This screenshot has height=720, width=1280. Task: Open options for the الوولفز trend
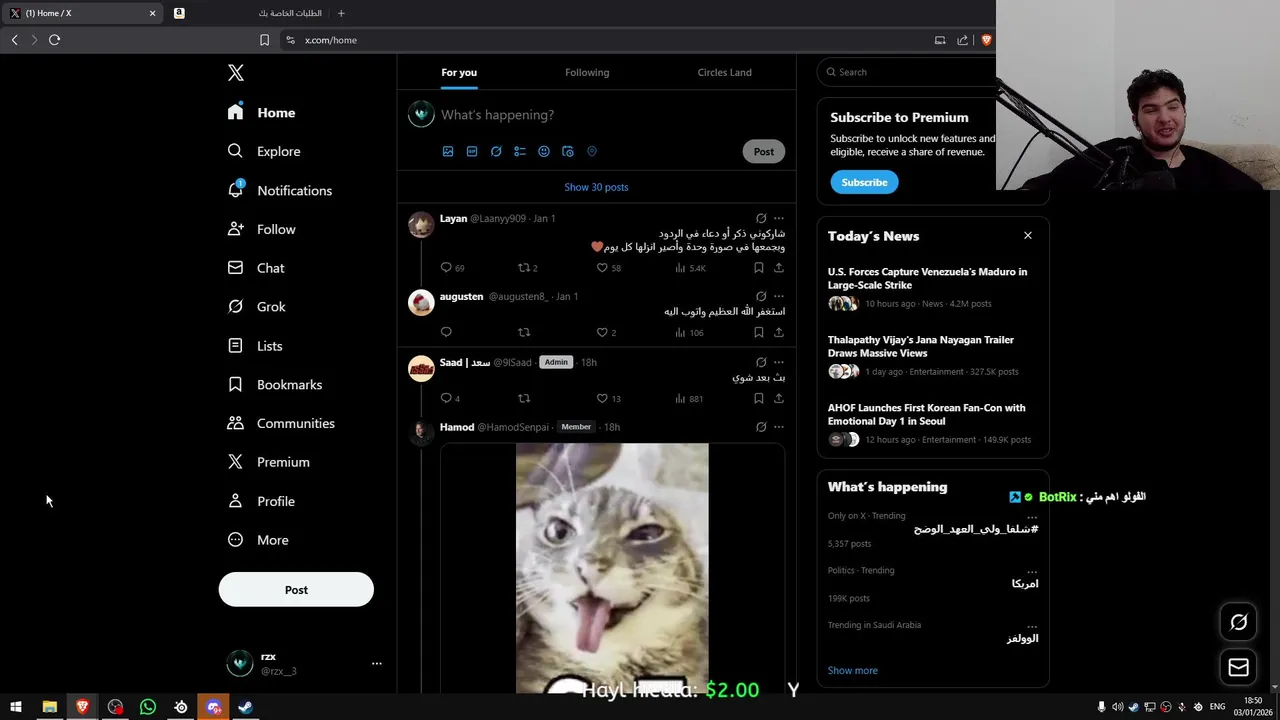[1032, 626]
